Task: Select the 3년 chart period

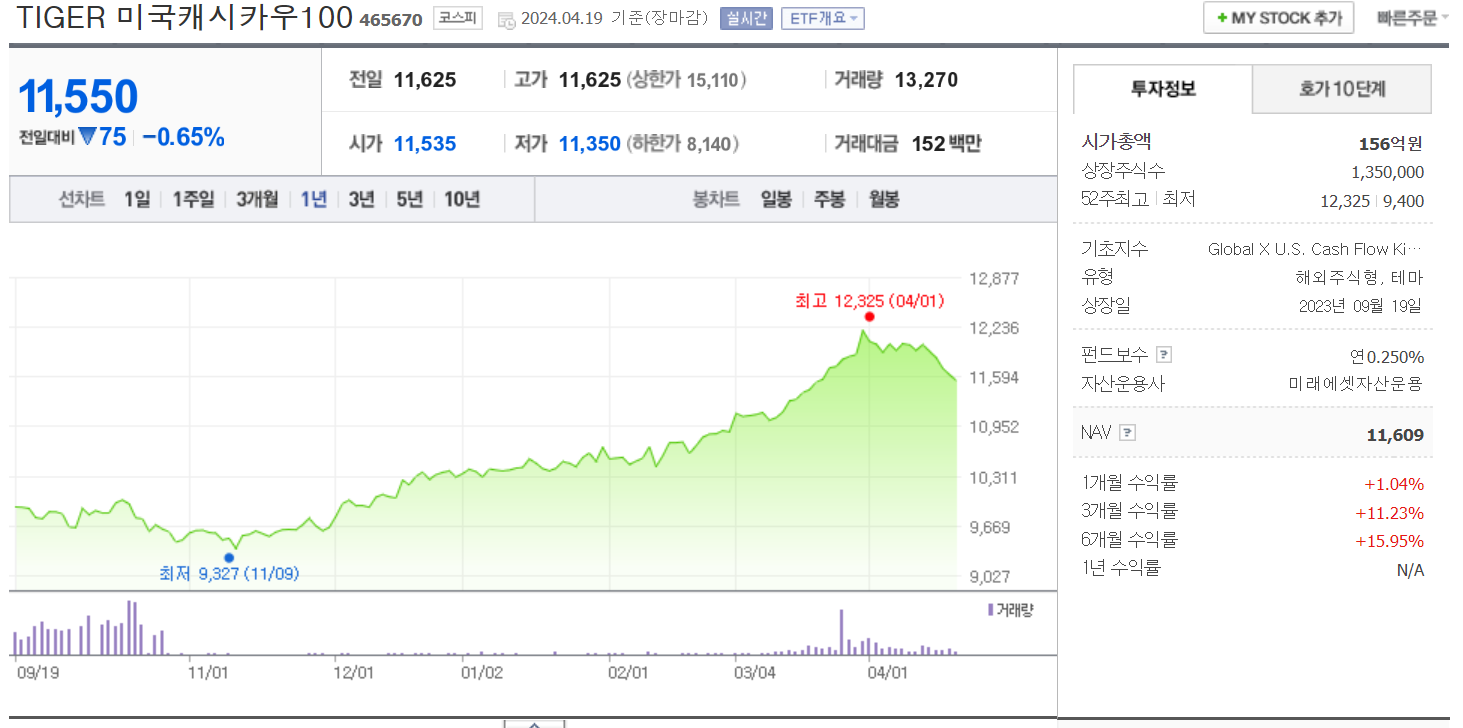Action: (362, 199)
